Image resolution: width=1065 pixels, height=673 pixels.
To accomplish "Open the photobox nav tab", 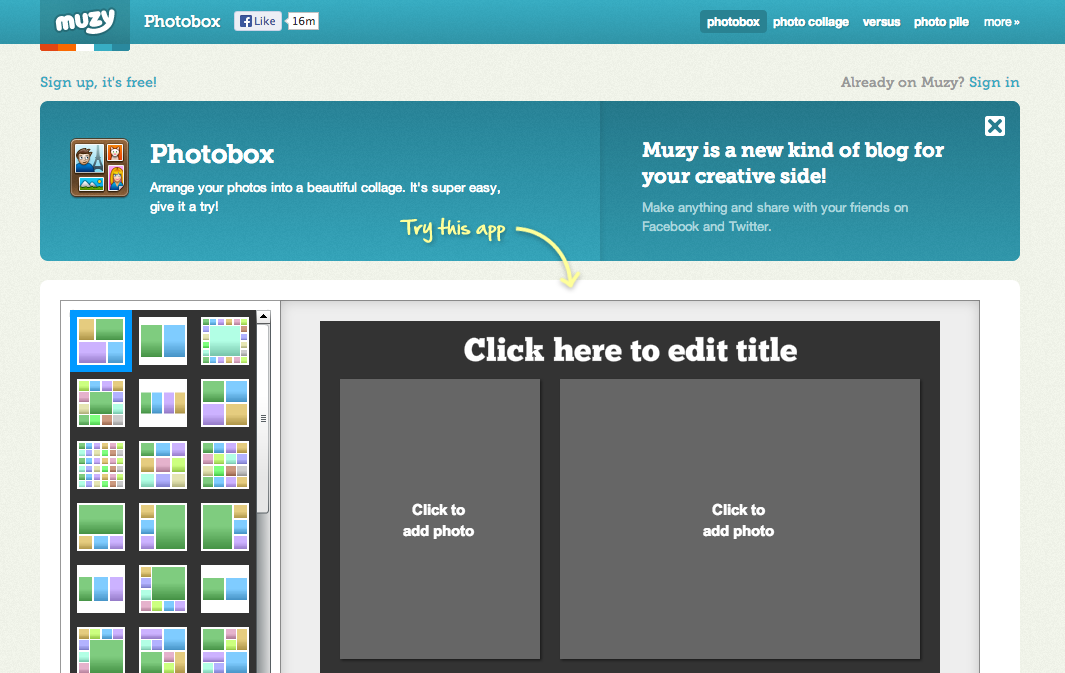I will pos(733,22).
